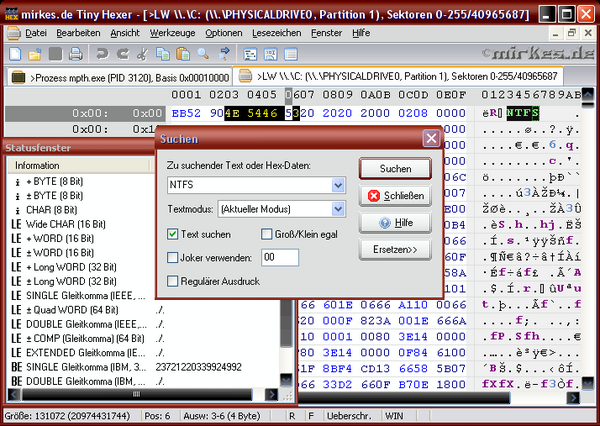Viewport: 600px width, 426px height.
Task: Enable Joker verwenden checkbox
Action: pyautogui.click(x=173, y=257)
